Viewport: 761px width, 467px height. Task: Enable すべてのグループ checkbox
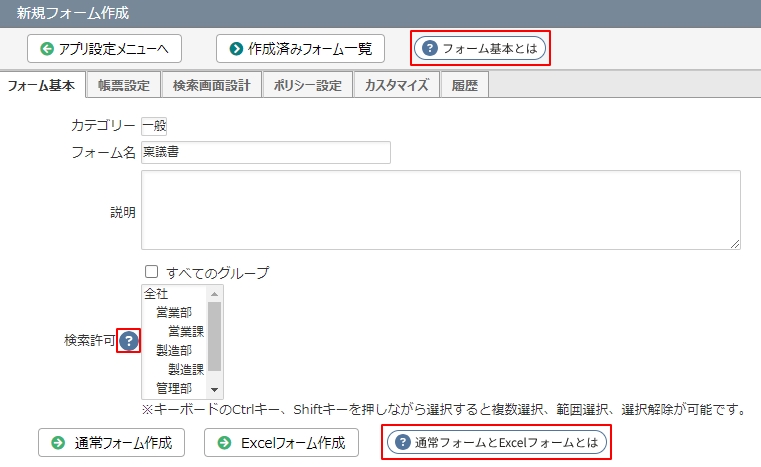[x=152, y=272]
